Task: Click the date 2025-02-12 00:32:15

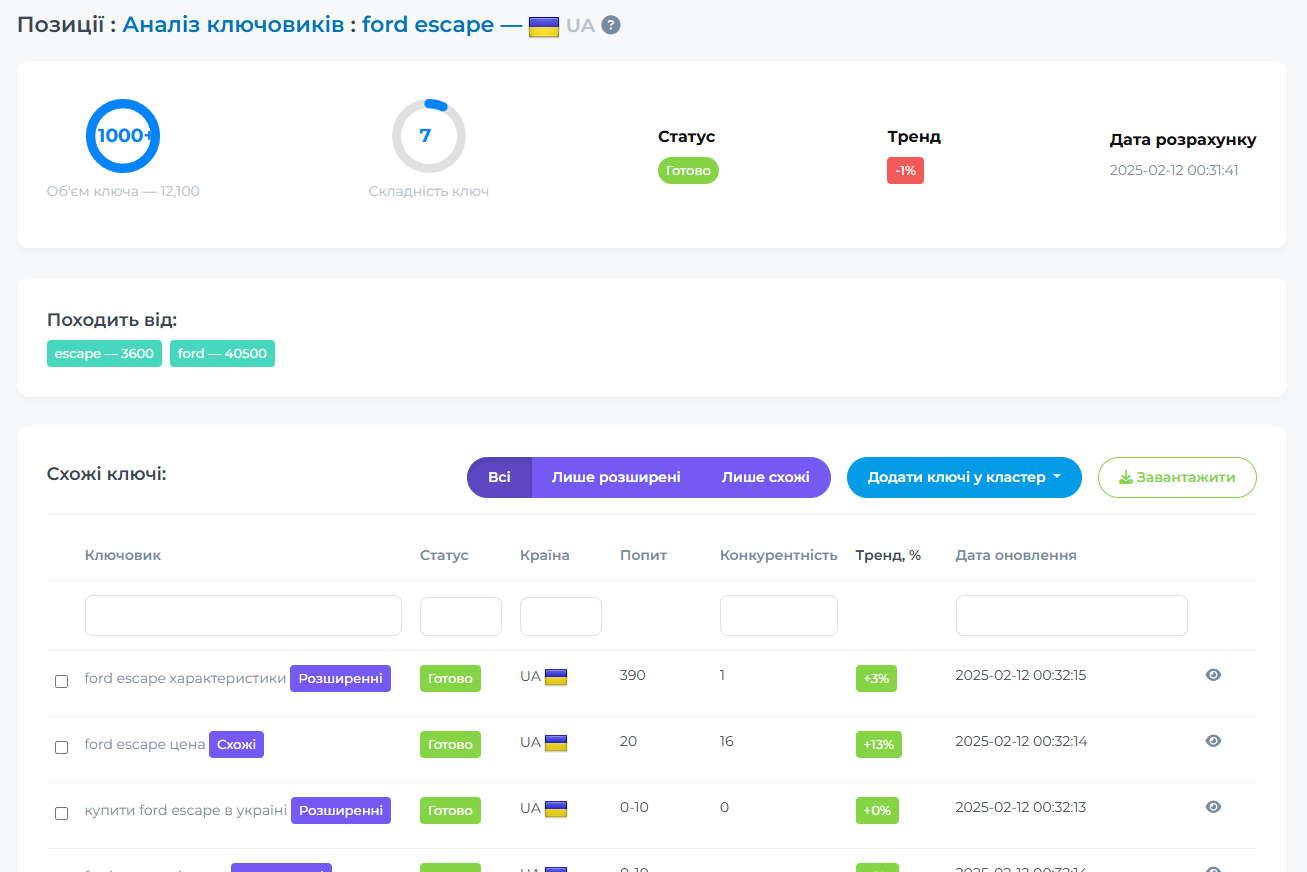Action: click(1021, 675)
